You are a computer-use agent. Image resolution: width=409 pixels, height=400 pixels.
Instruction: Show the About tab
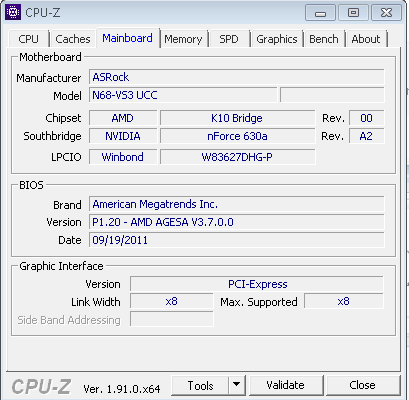tap(366, 39)
